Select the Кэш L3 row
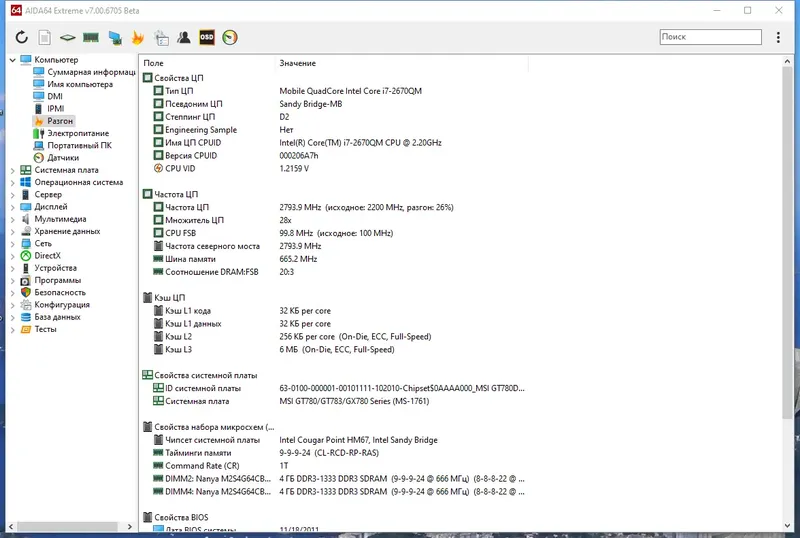The image size is (800, 538). tap(337, 349)
